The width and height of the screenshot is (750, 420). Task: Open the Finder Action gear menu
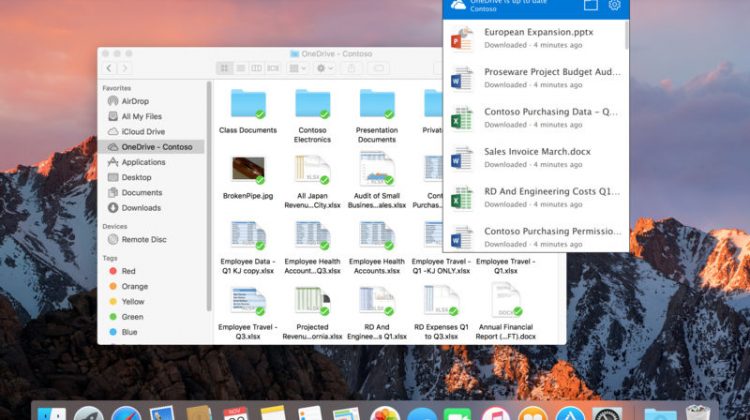point(325,68)
